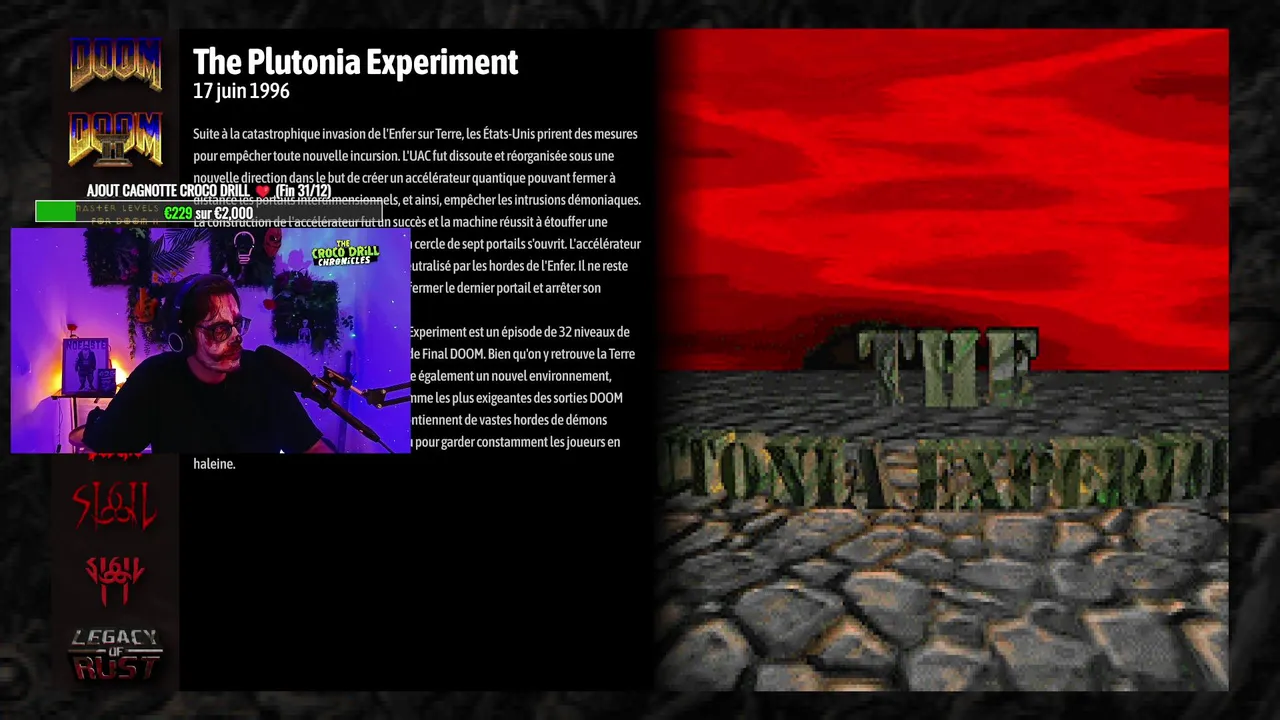Click description line starting 'Suite à la catastrophique'
The height and width of the screenshot is (720, 1280).
(415, 134)
